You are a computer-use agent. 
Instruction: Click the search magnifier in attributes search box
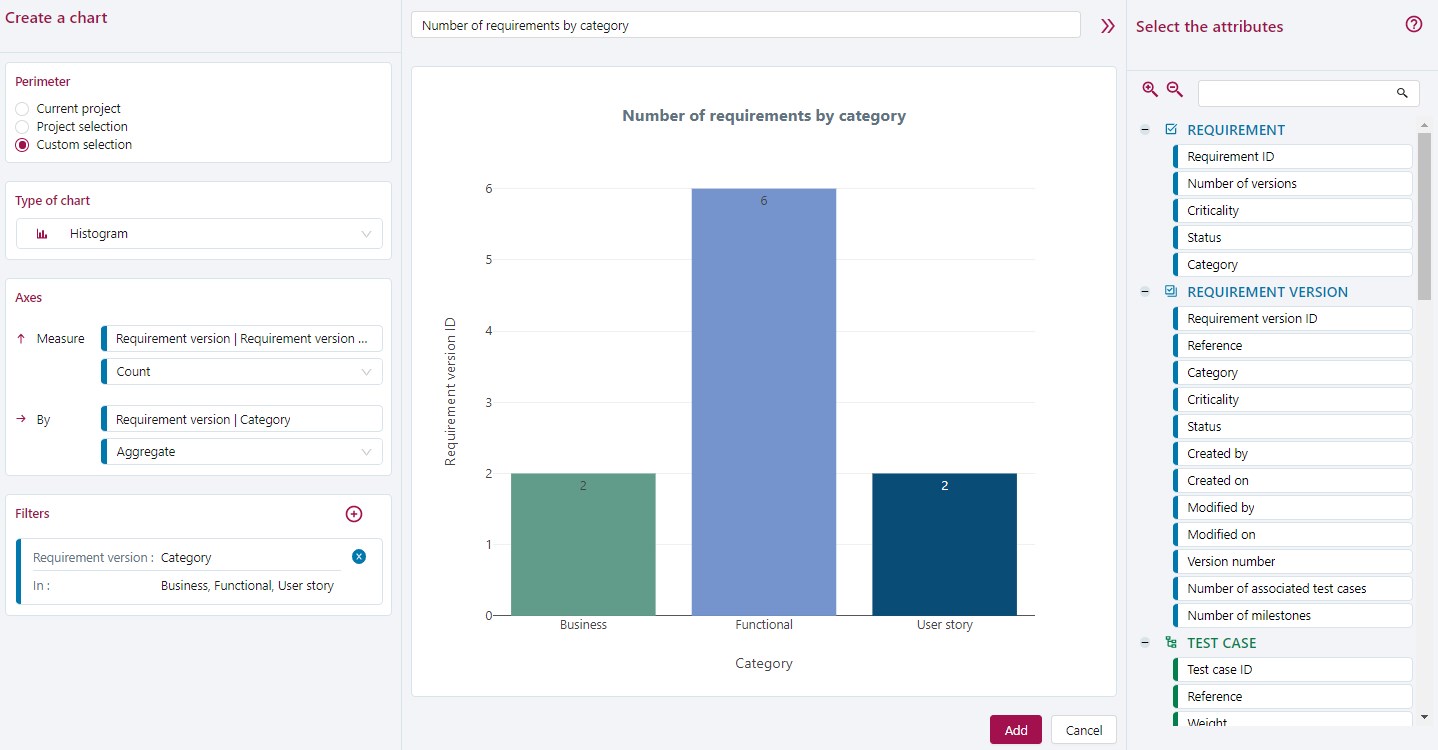pyautogui.click(x=1402, y=93)
